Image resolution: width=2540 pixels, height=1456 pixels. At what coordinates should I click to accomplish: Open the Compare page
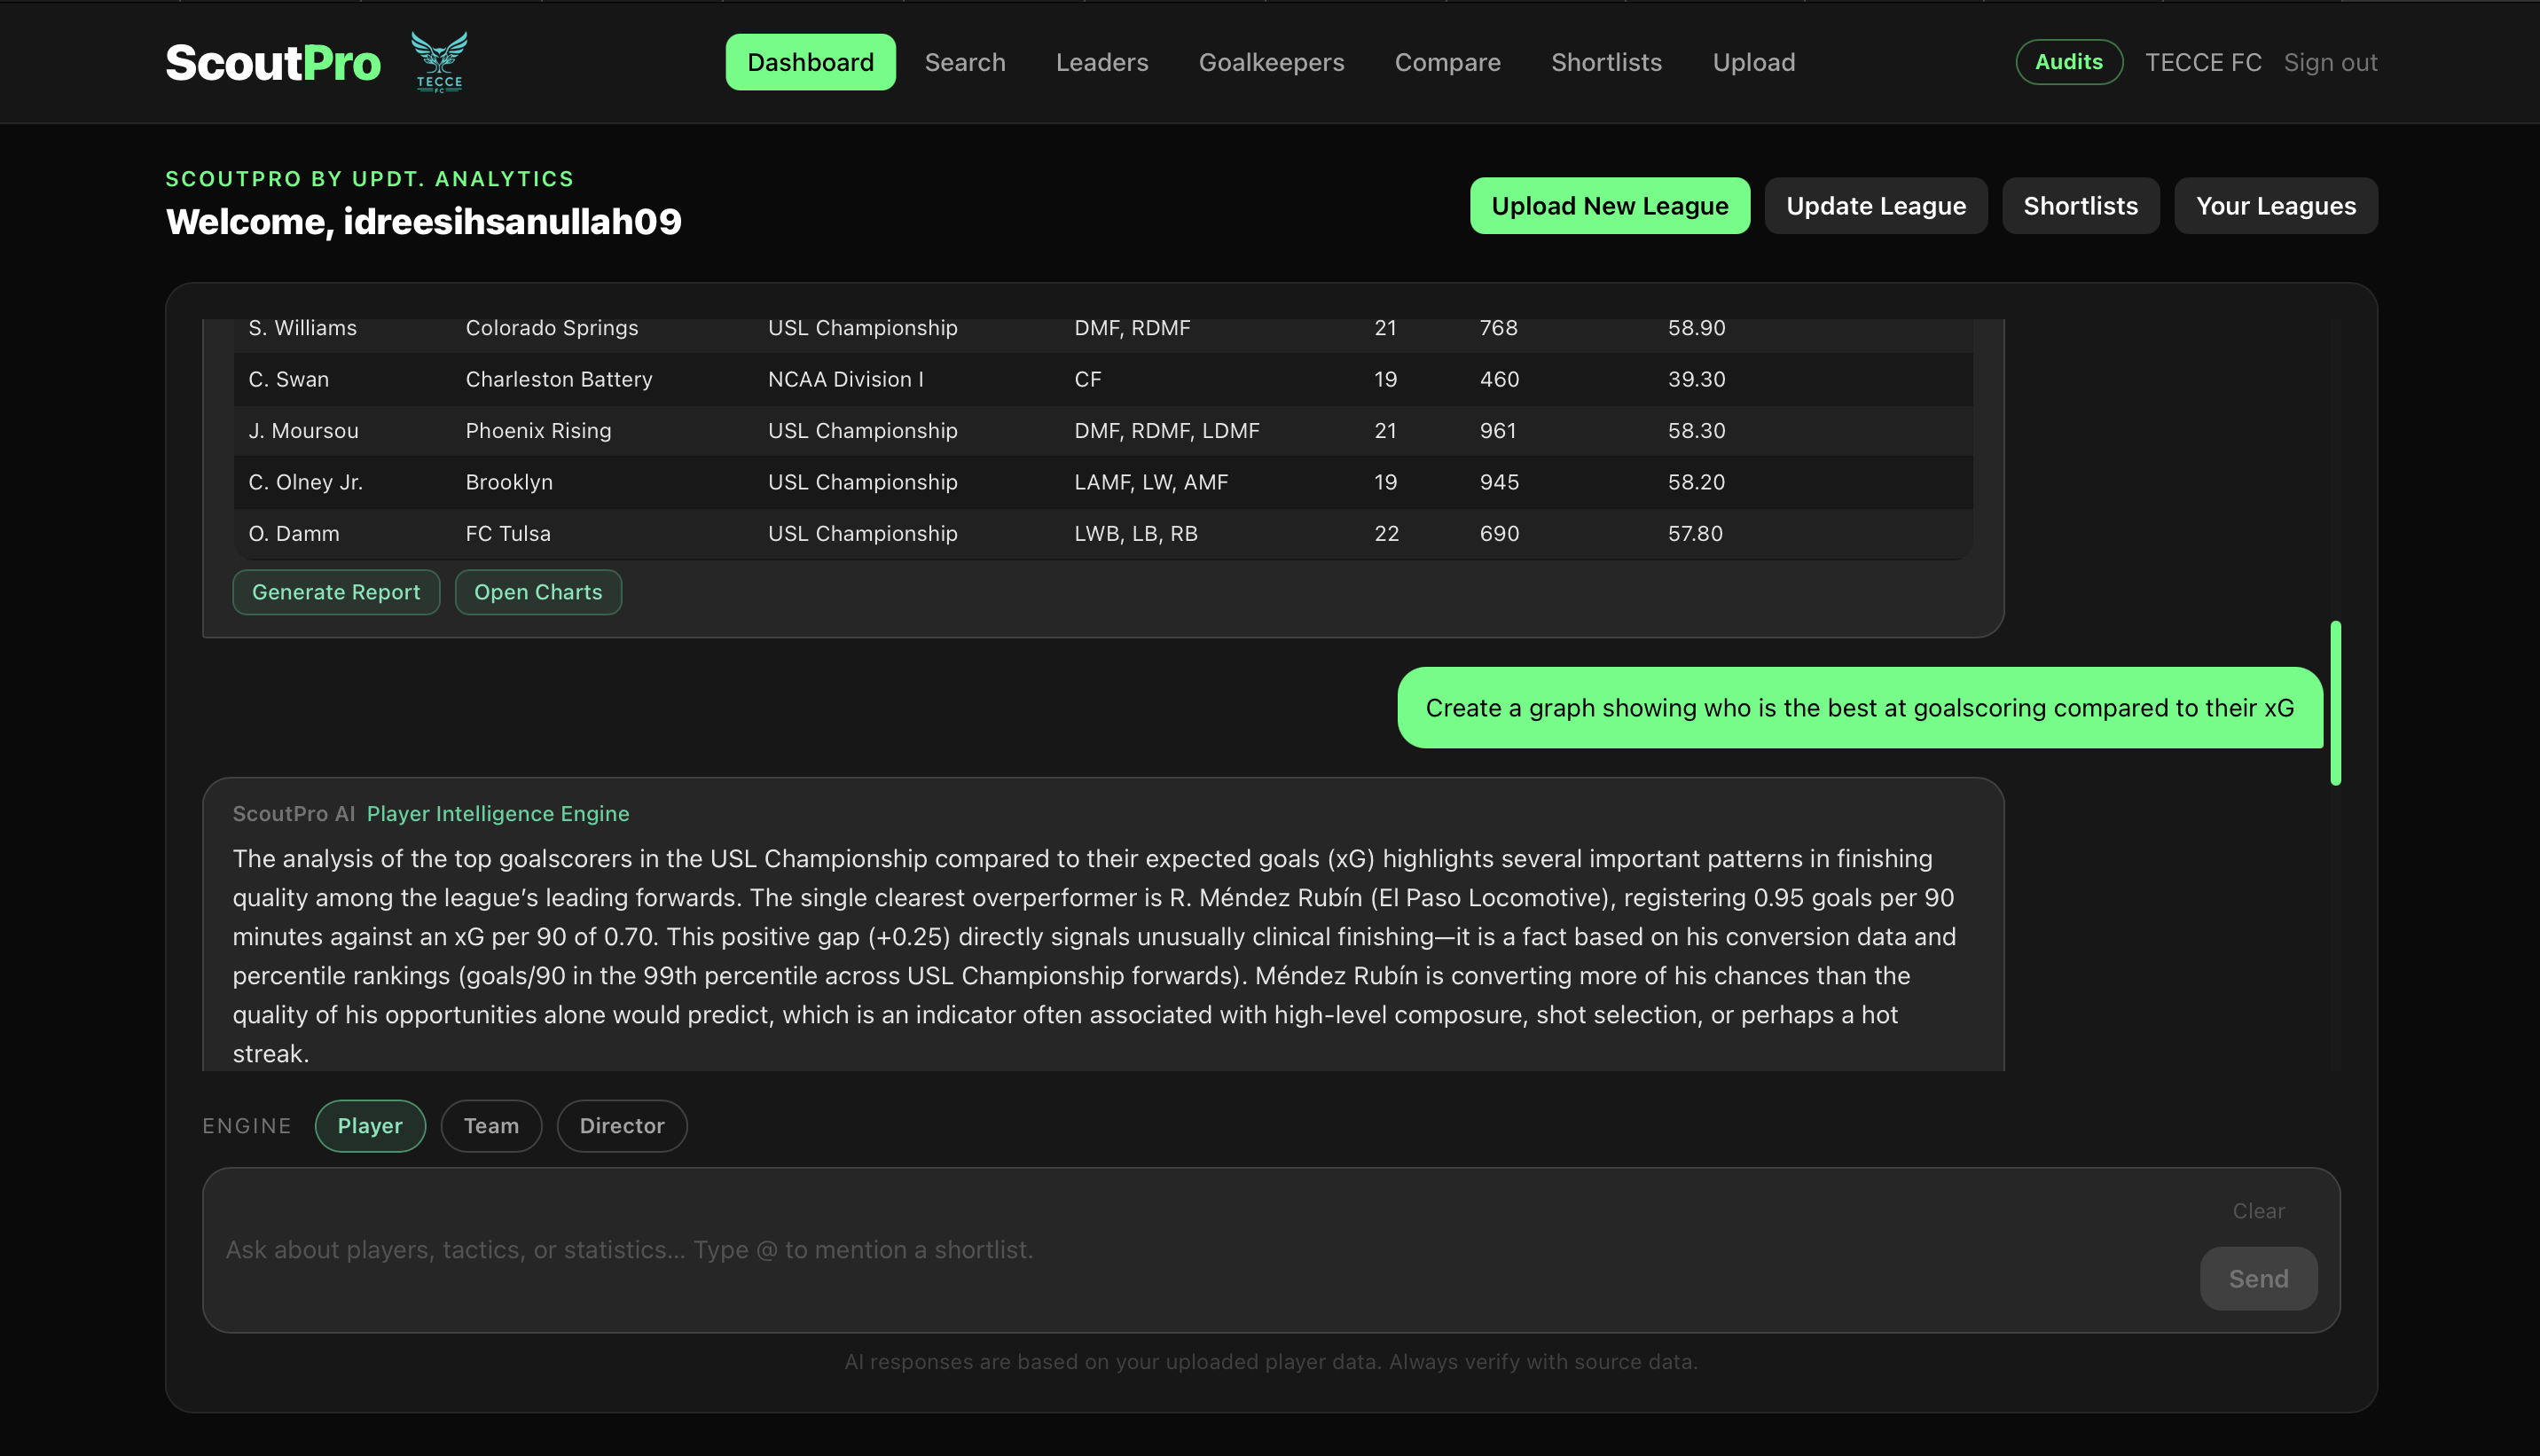point(1447,62)
